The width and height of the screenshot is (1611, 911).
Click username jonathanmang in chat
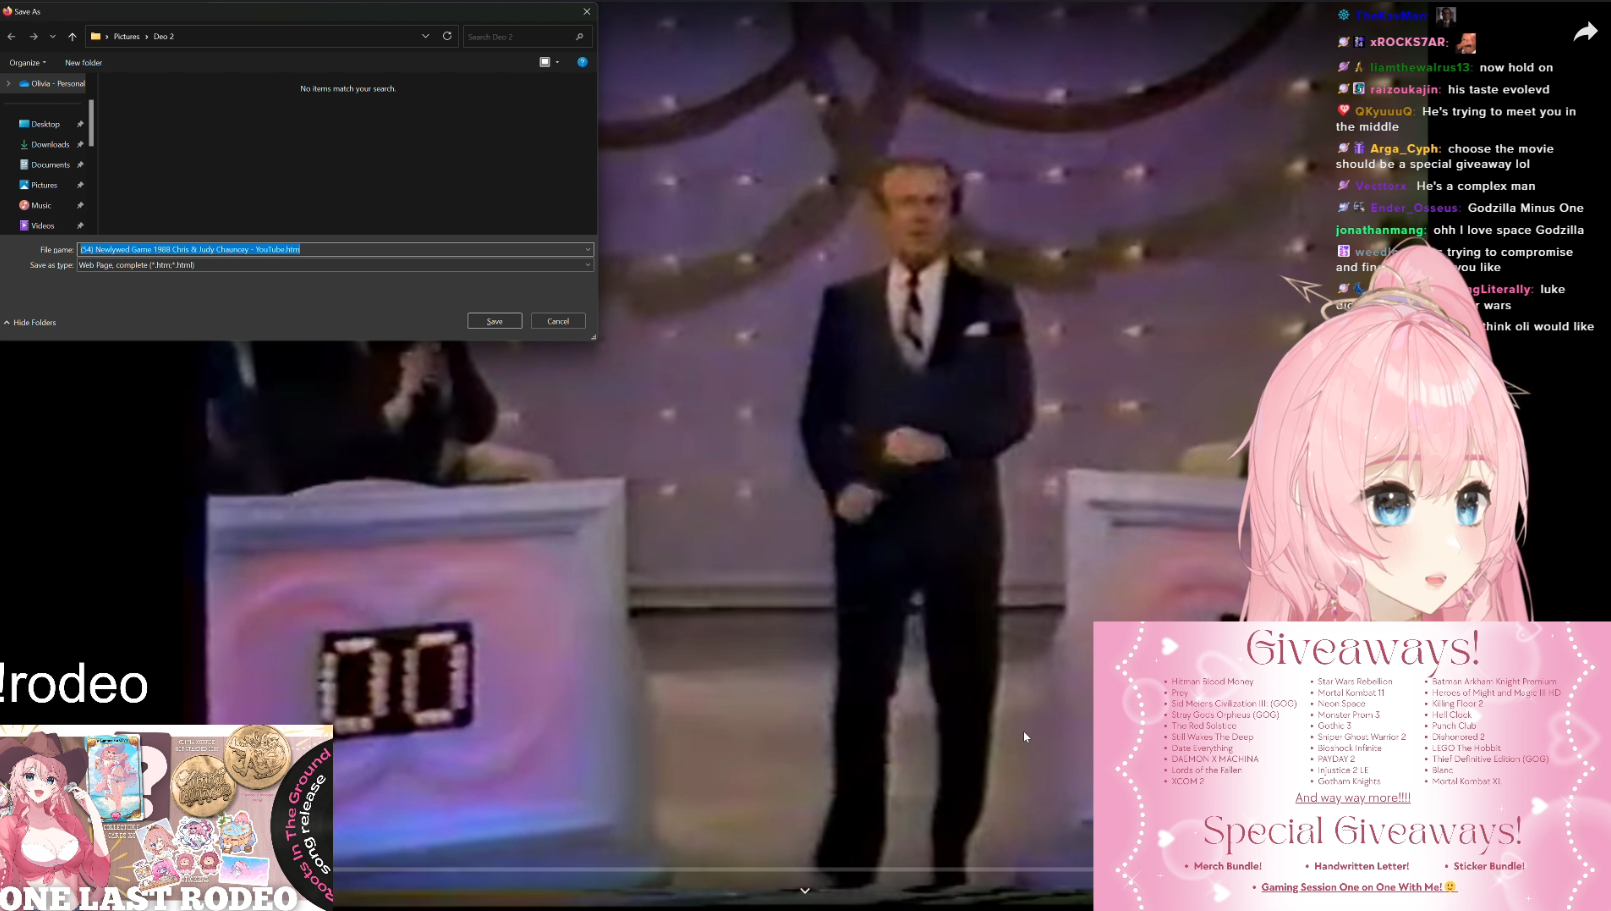coord(1380,230)
